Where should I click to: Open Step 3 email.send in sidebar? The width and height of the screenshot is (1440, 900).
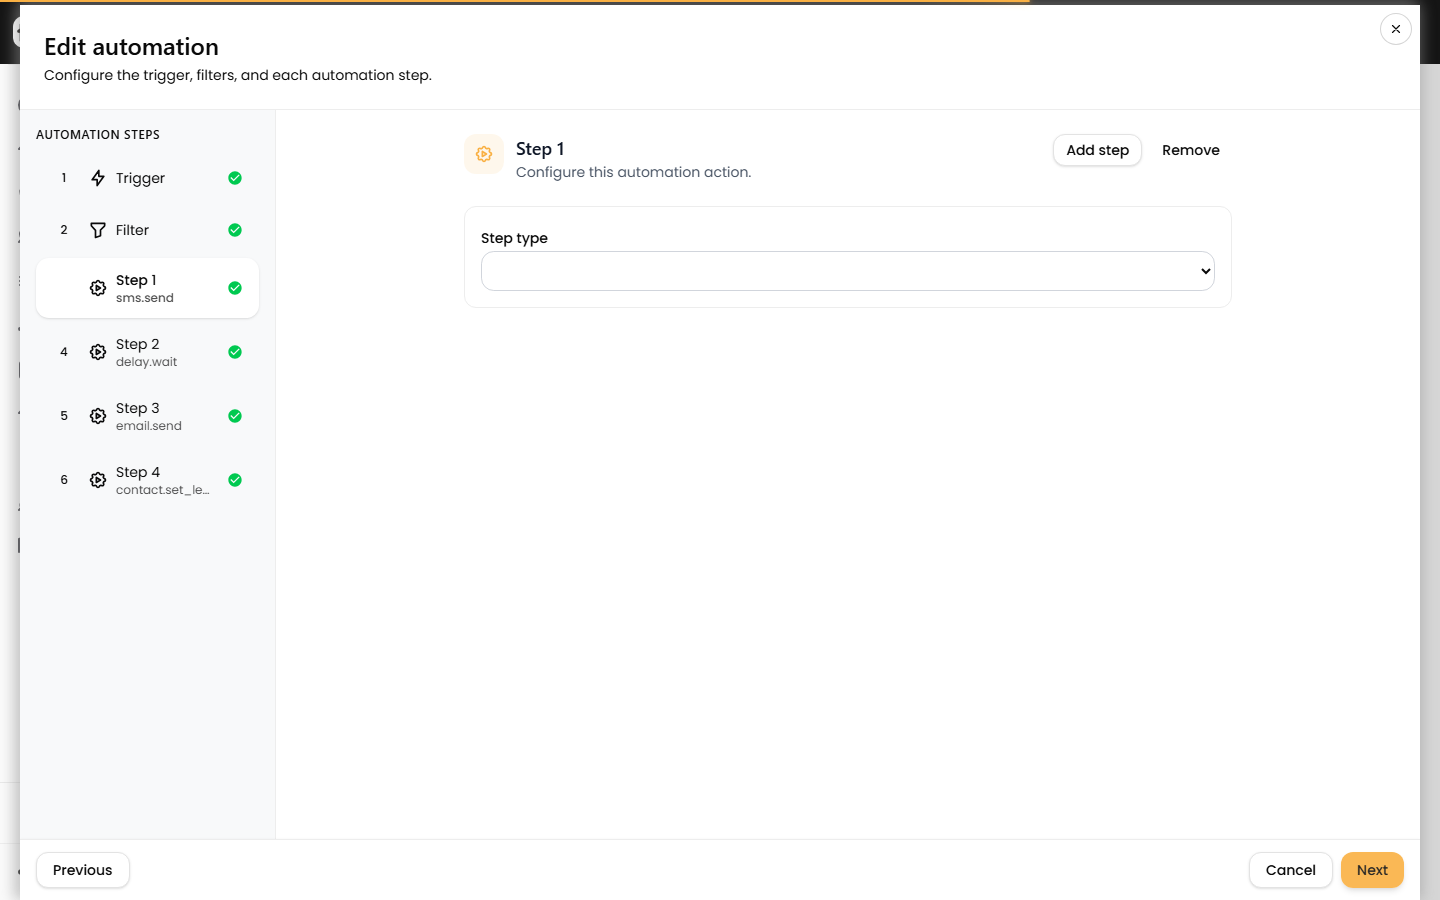[x=147, y=416]
